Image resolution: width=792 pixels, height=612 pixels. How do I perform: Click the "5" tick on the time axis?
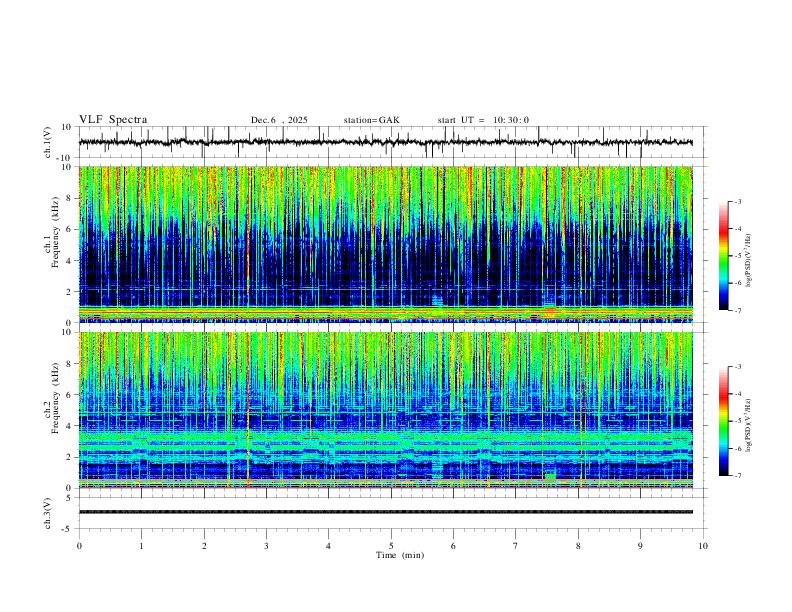point(391,546)
